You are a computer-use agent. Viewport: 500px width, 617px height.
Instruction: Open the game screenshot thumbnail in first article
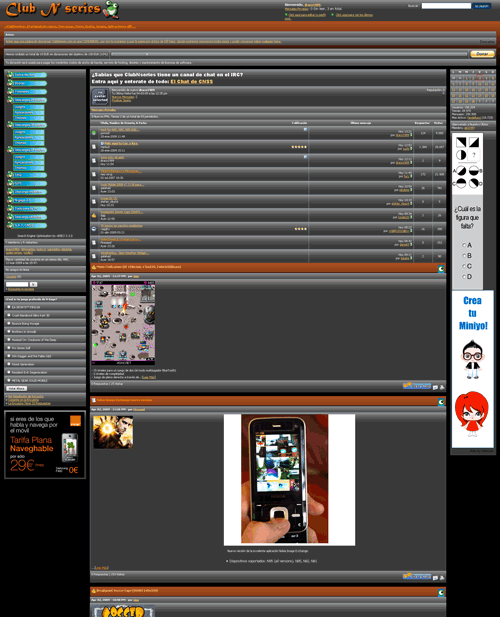(123, 323)
